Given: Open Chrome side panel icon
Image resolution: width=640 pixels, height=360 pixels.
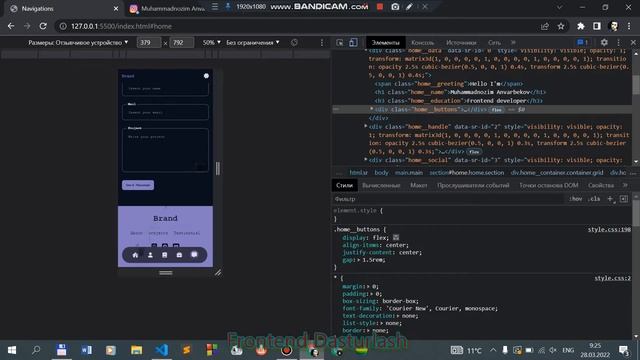Looking at the screenshot, I should [597, 26].
